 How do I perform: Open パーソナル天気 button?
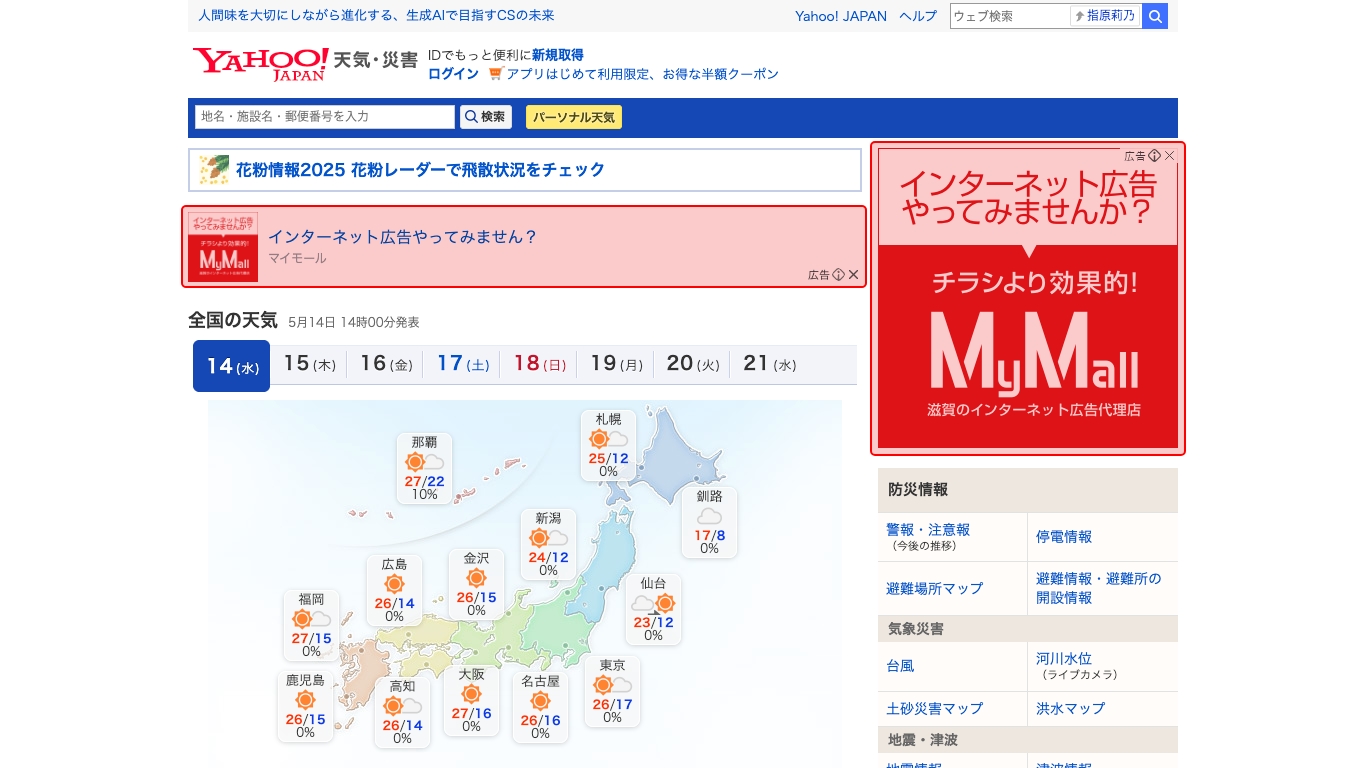point(574,117)
